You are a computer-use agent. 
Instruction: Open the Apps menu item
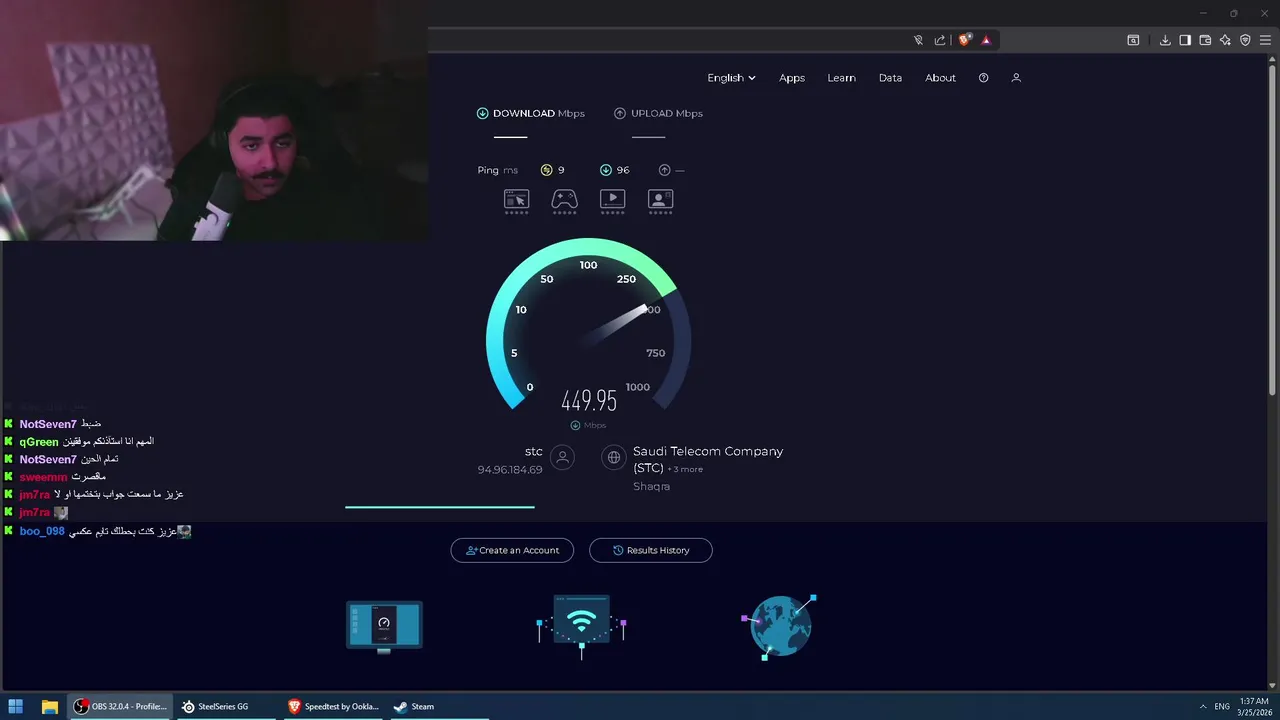792,78
